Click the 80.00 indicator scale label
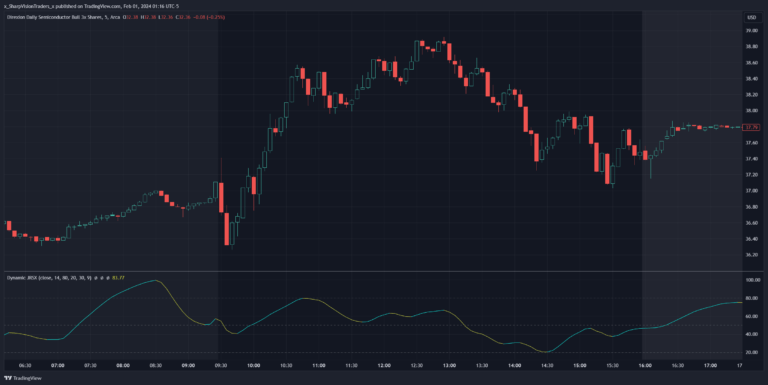The image size is (768, 385). point(751,298)
